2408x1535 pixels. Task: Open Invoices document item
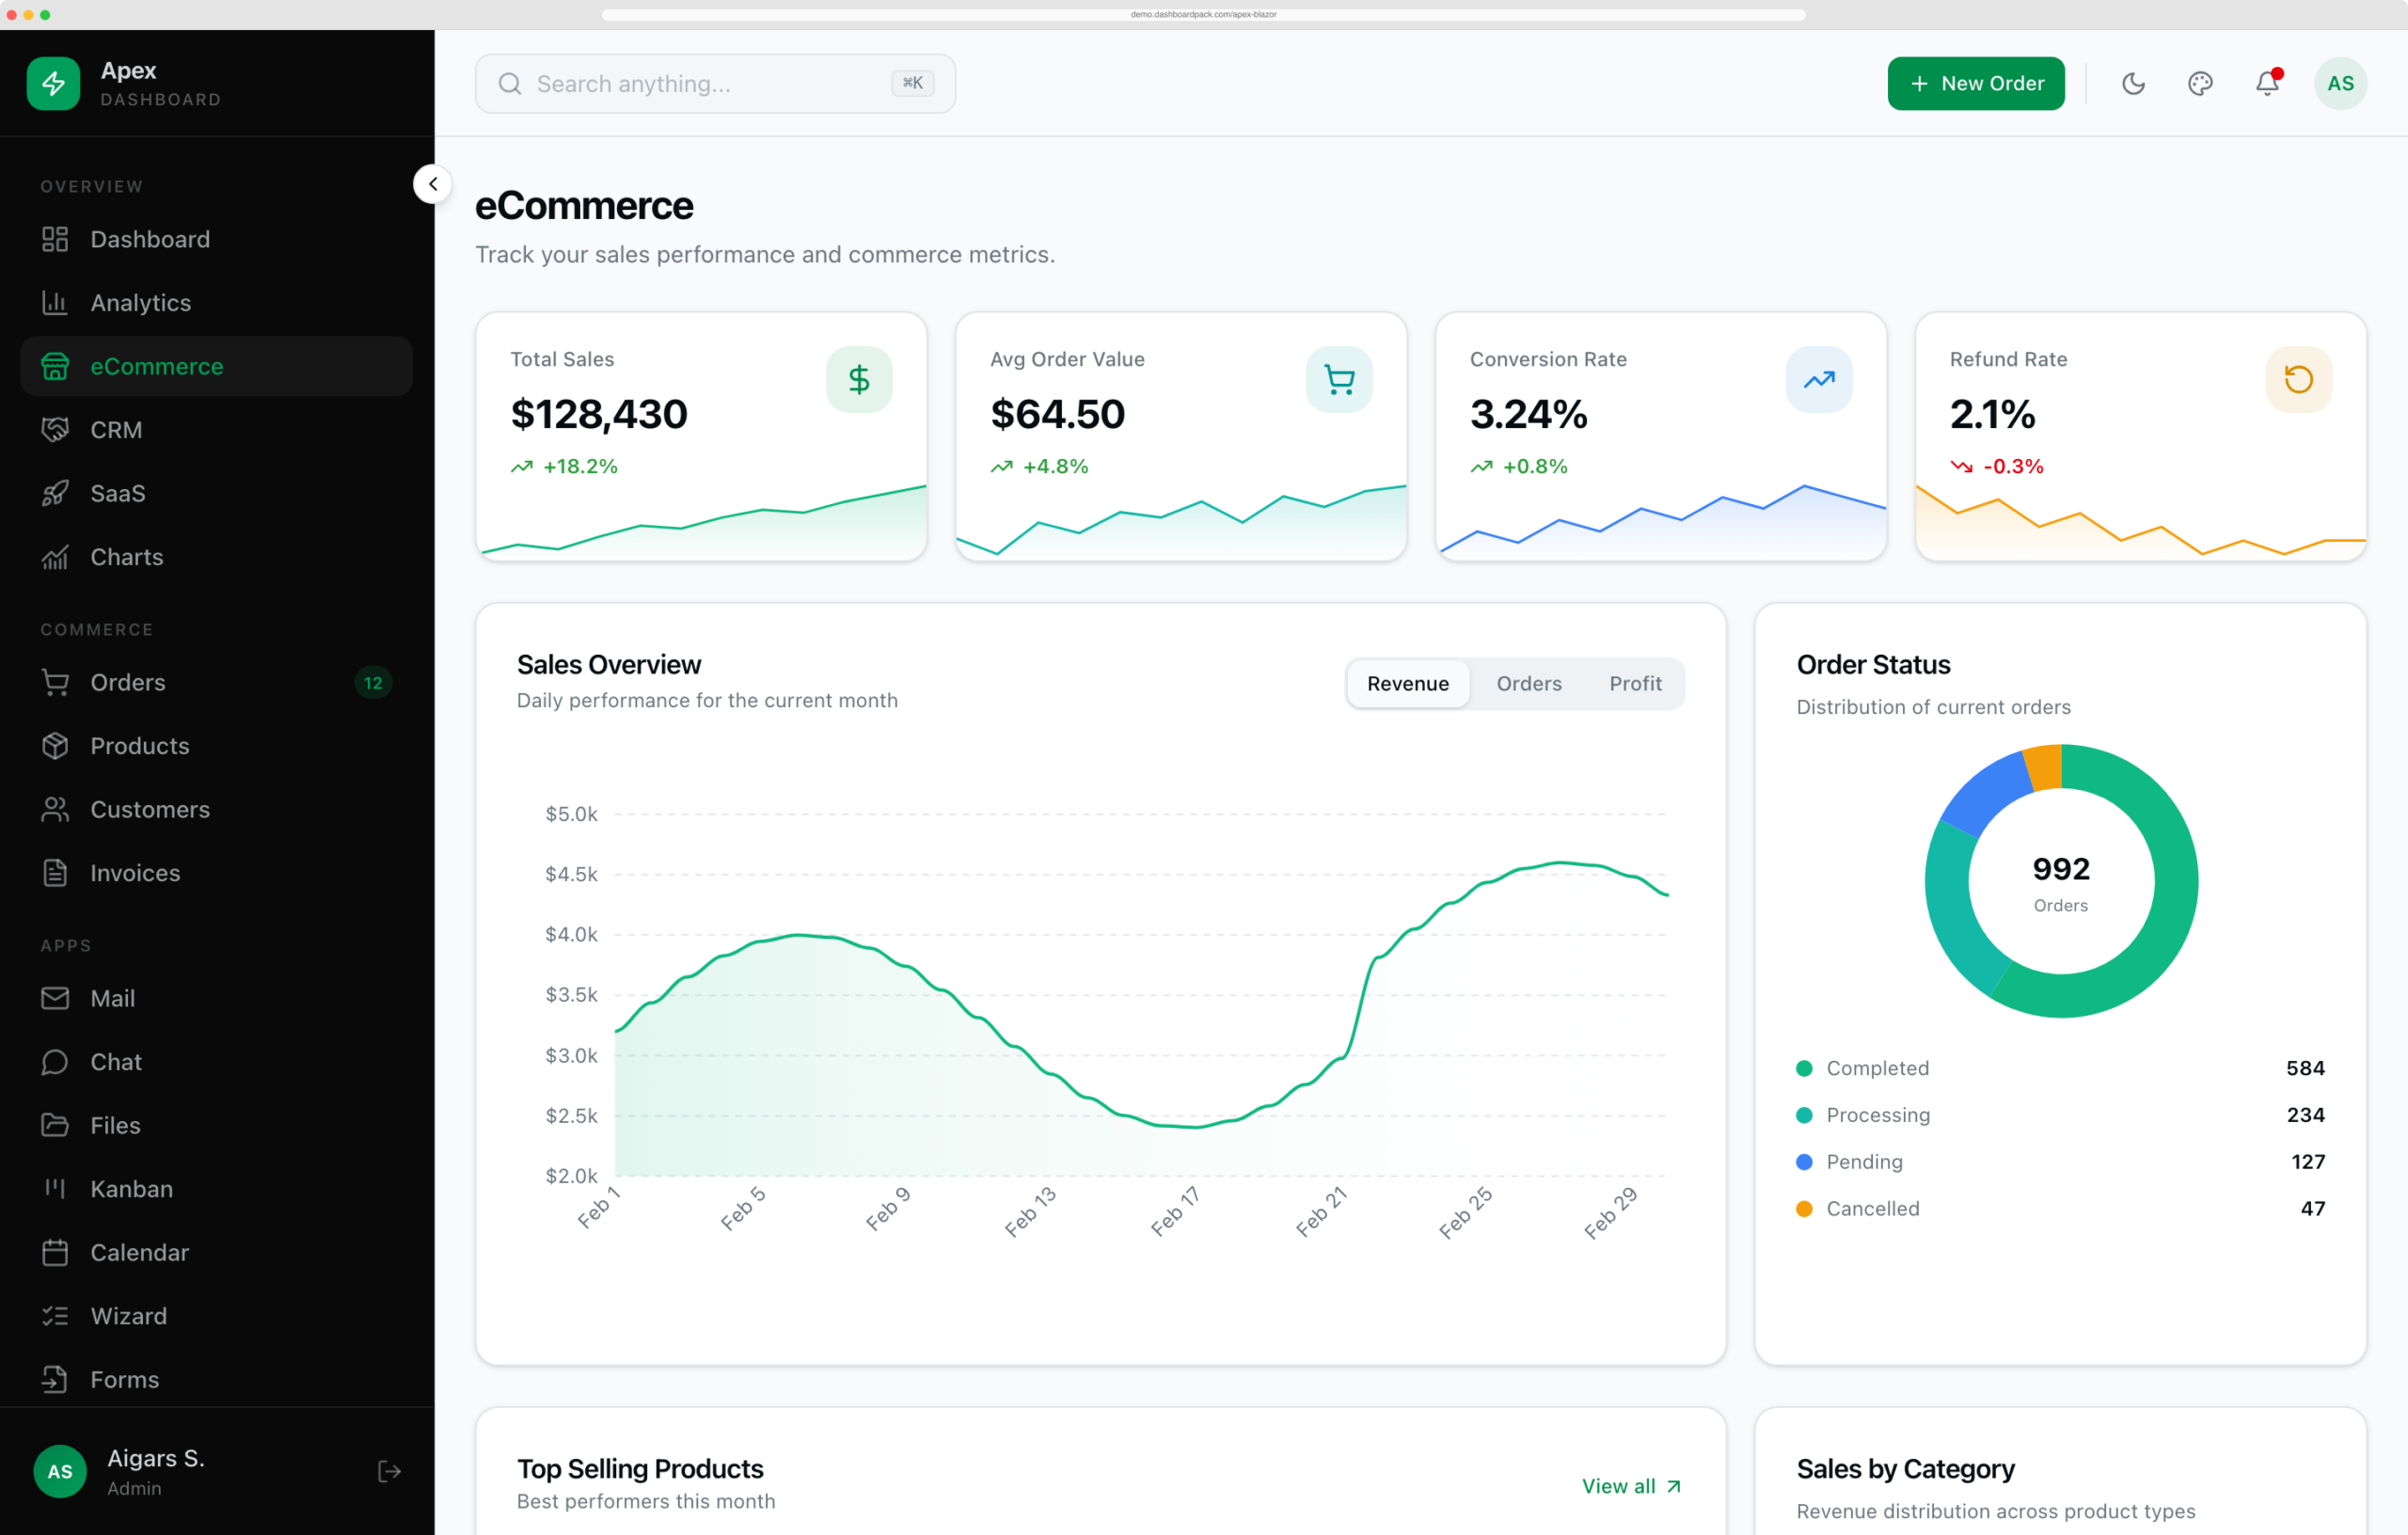216,873
